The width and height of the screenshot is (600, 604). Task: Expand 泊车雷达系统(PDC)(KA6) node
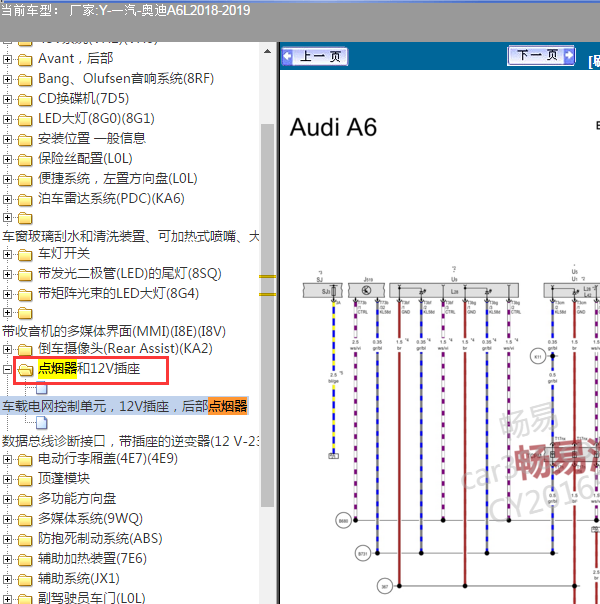(7, 199)
